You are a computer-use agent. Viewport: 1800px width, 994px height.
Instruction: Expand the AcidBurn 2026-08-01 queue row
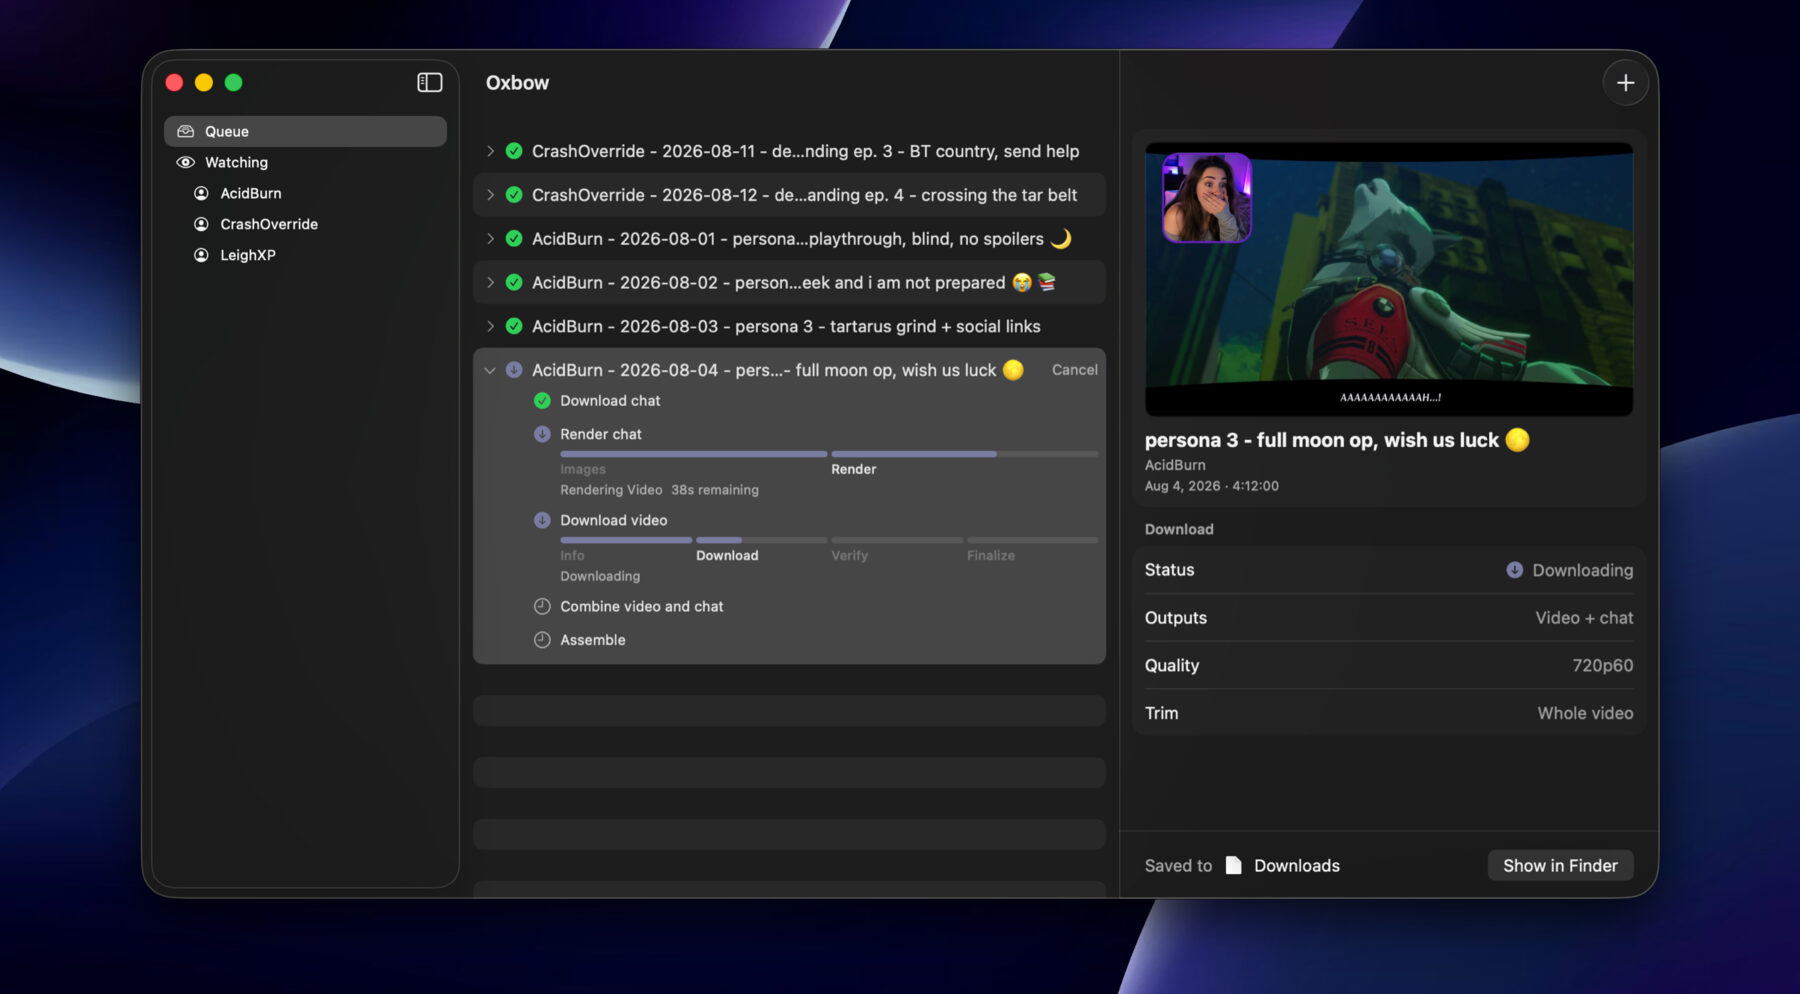tap(490, 239)
